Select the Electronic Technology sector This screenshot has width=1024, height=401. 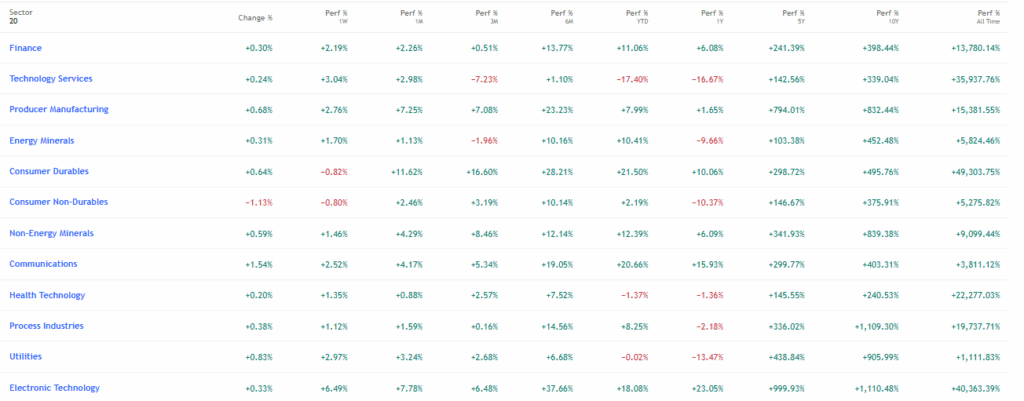click(x=54, y=387)
